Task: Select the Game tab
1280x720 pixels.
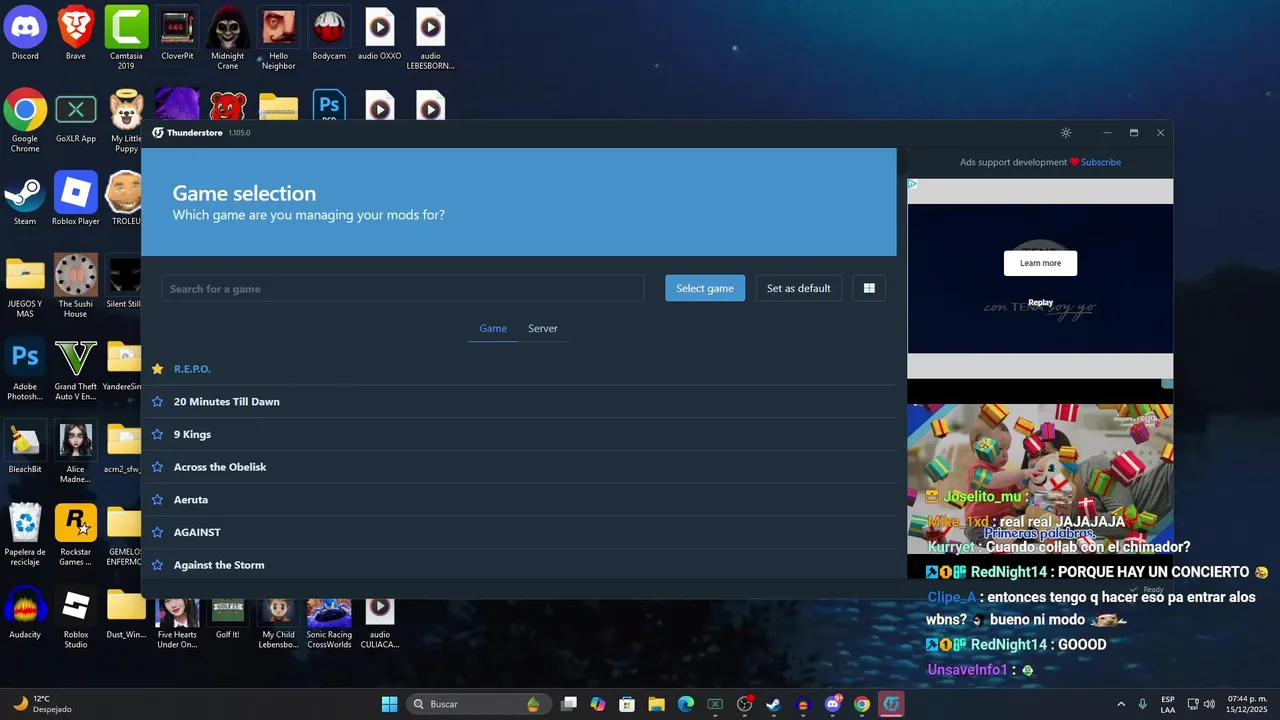Action: coord(493,328)
